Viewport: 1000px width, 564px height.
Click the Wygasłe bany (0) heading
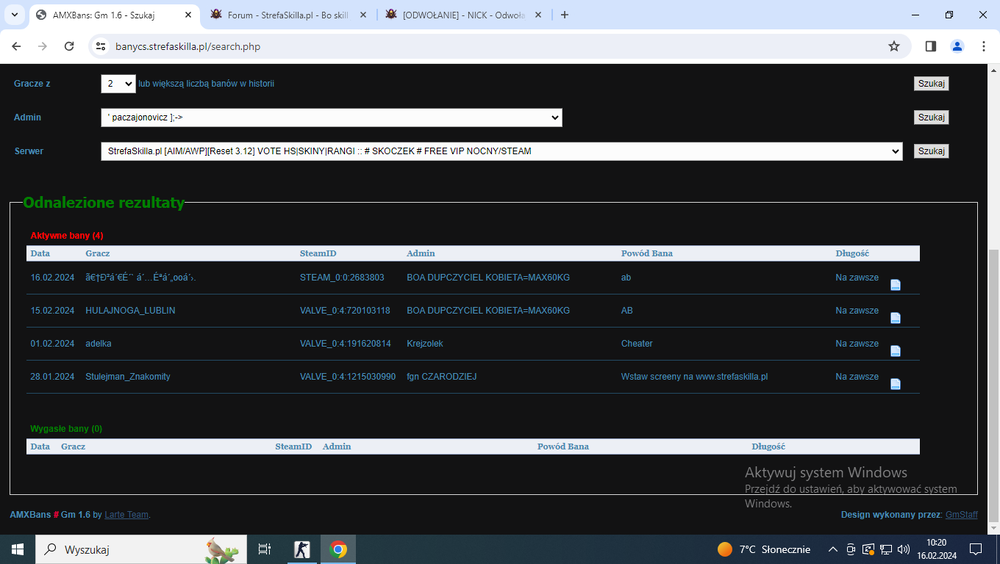point(66,429)
